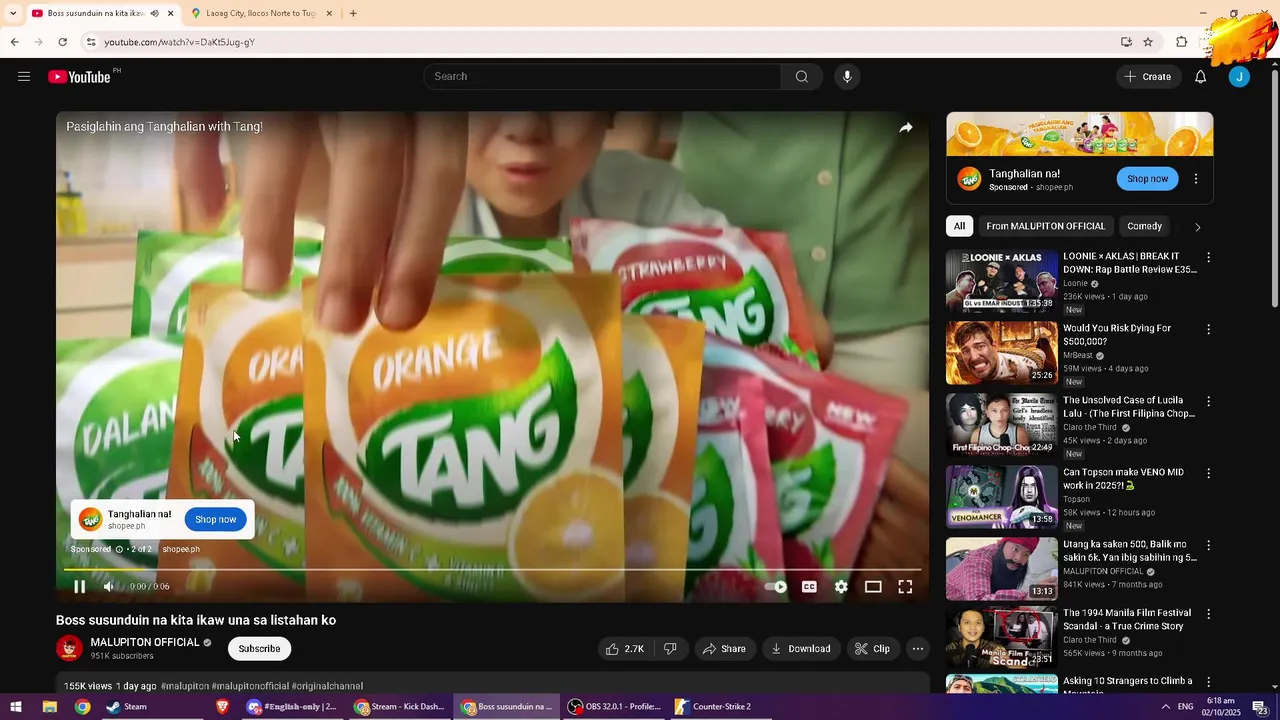Viewport: 1280px width, 720px height.
Task: Toggle the autoplay switch
Action: 776,587
